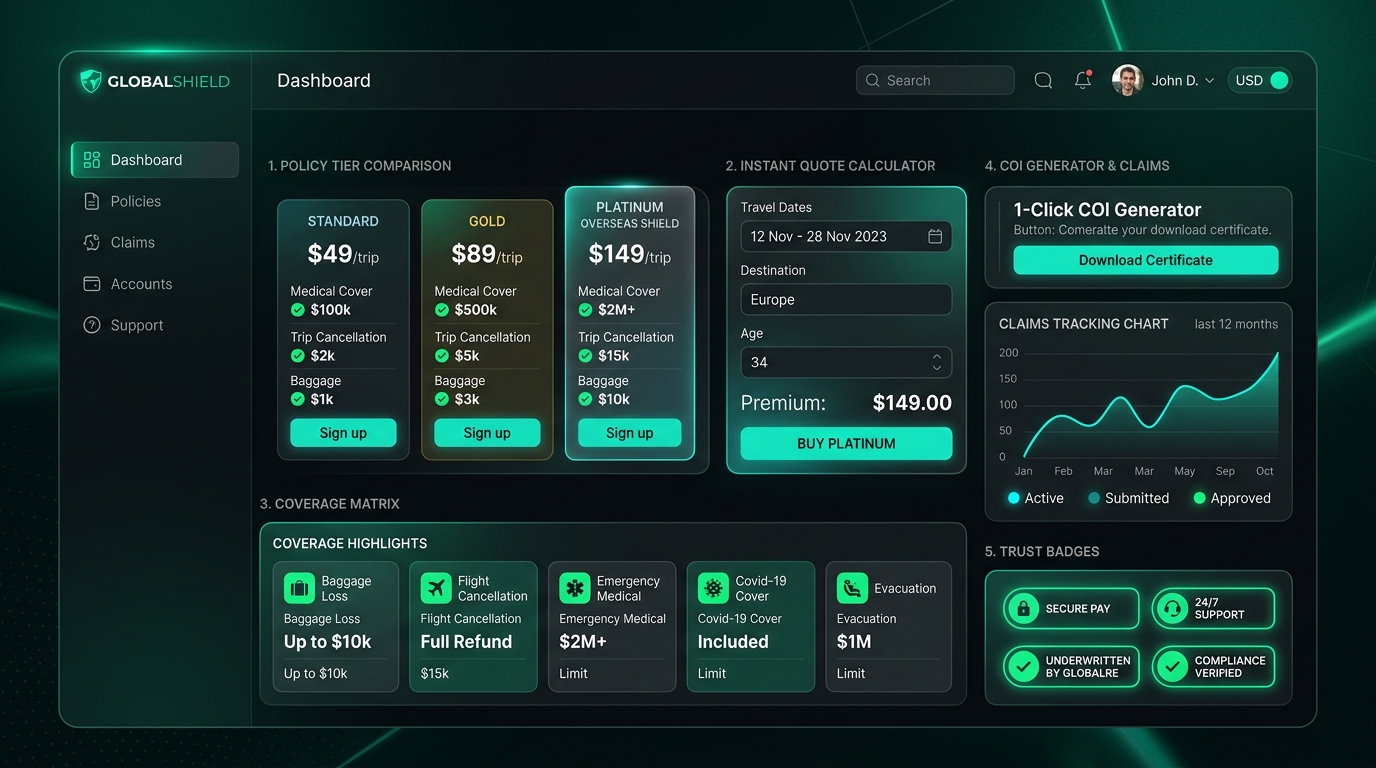Click the "Up to $10k" baggage heading
The height and width of the screenshot is (768, 1376).
coord(327,642)
